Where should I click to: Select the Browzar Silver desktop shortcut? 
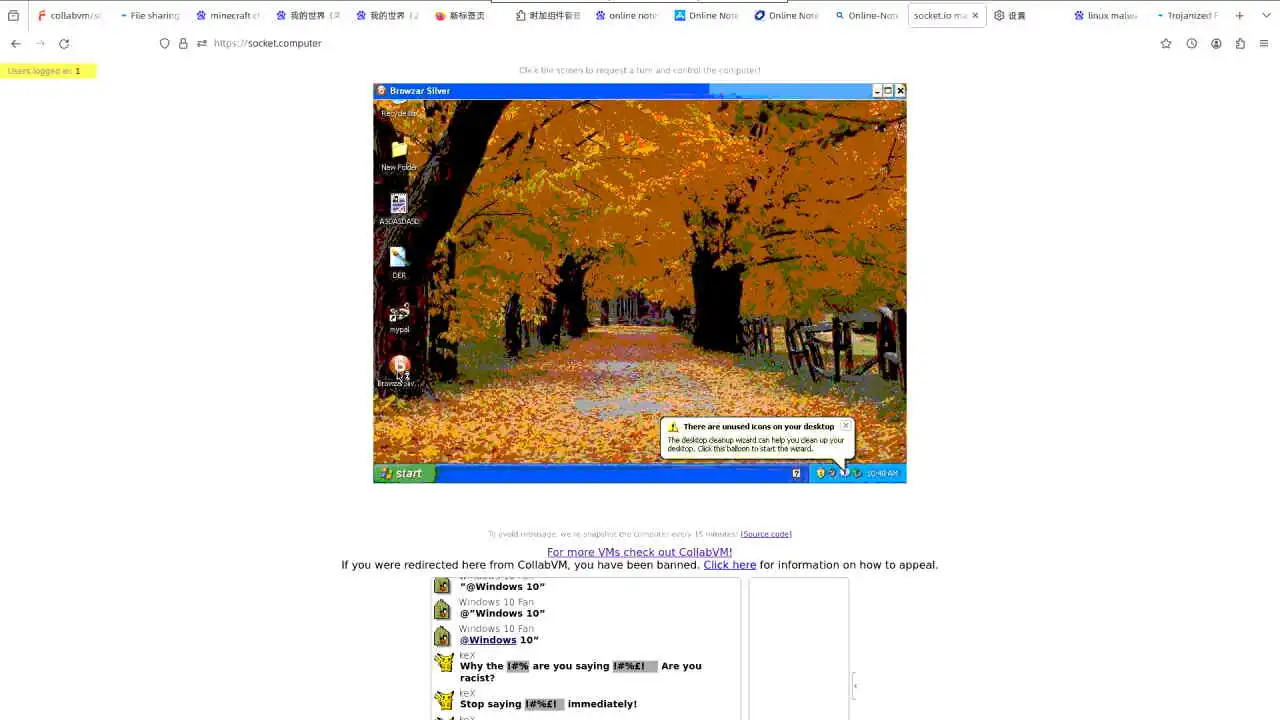click(x=399, y=371)
